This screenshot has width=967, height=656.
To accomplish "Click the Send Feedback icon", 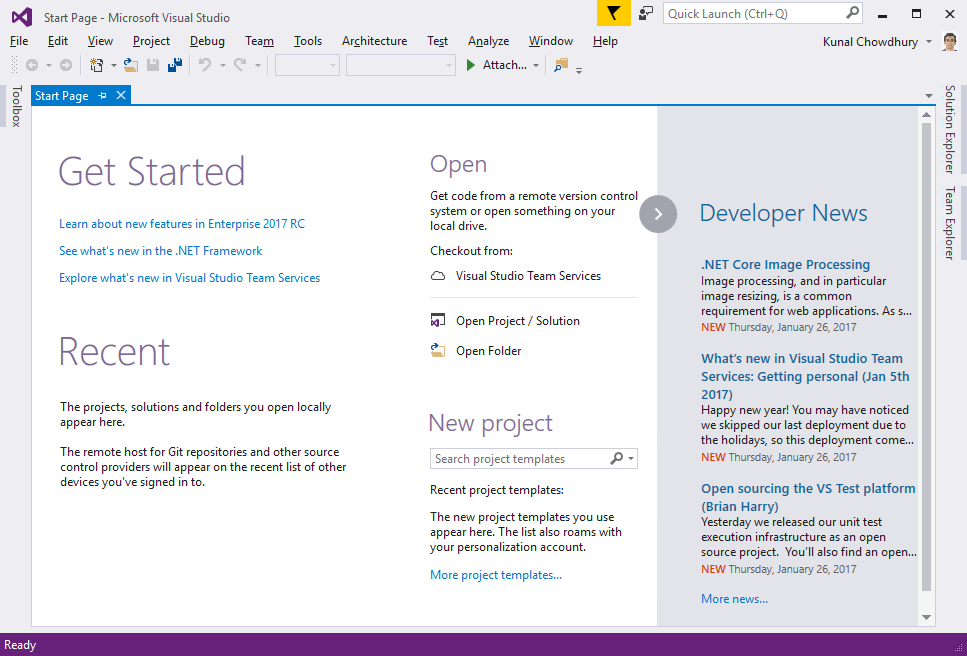I will [x=646, y=14].
